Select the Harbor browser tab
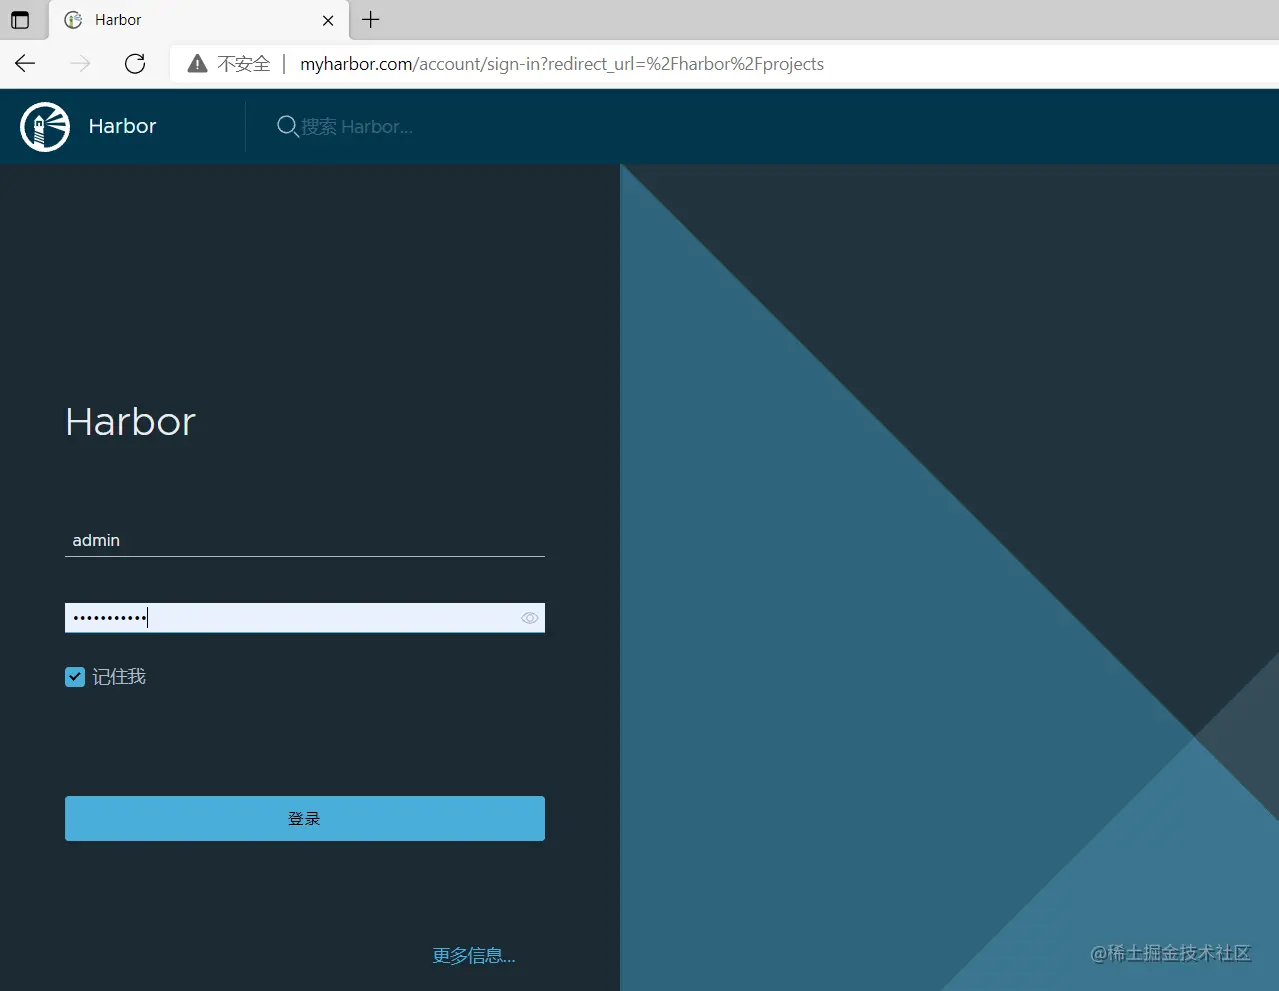 199,20
